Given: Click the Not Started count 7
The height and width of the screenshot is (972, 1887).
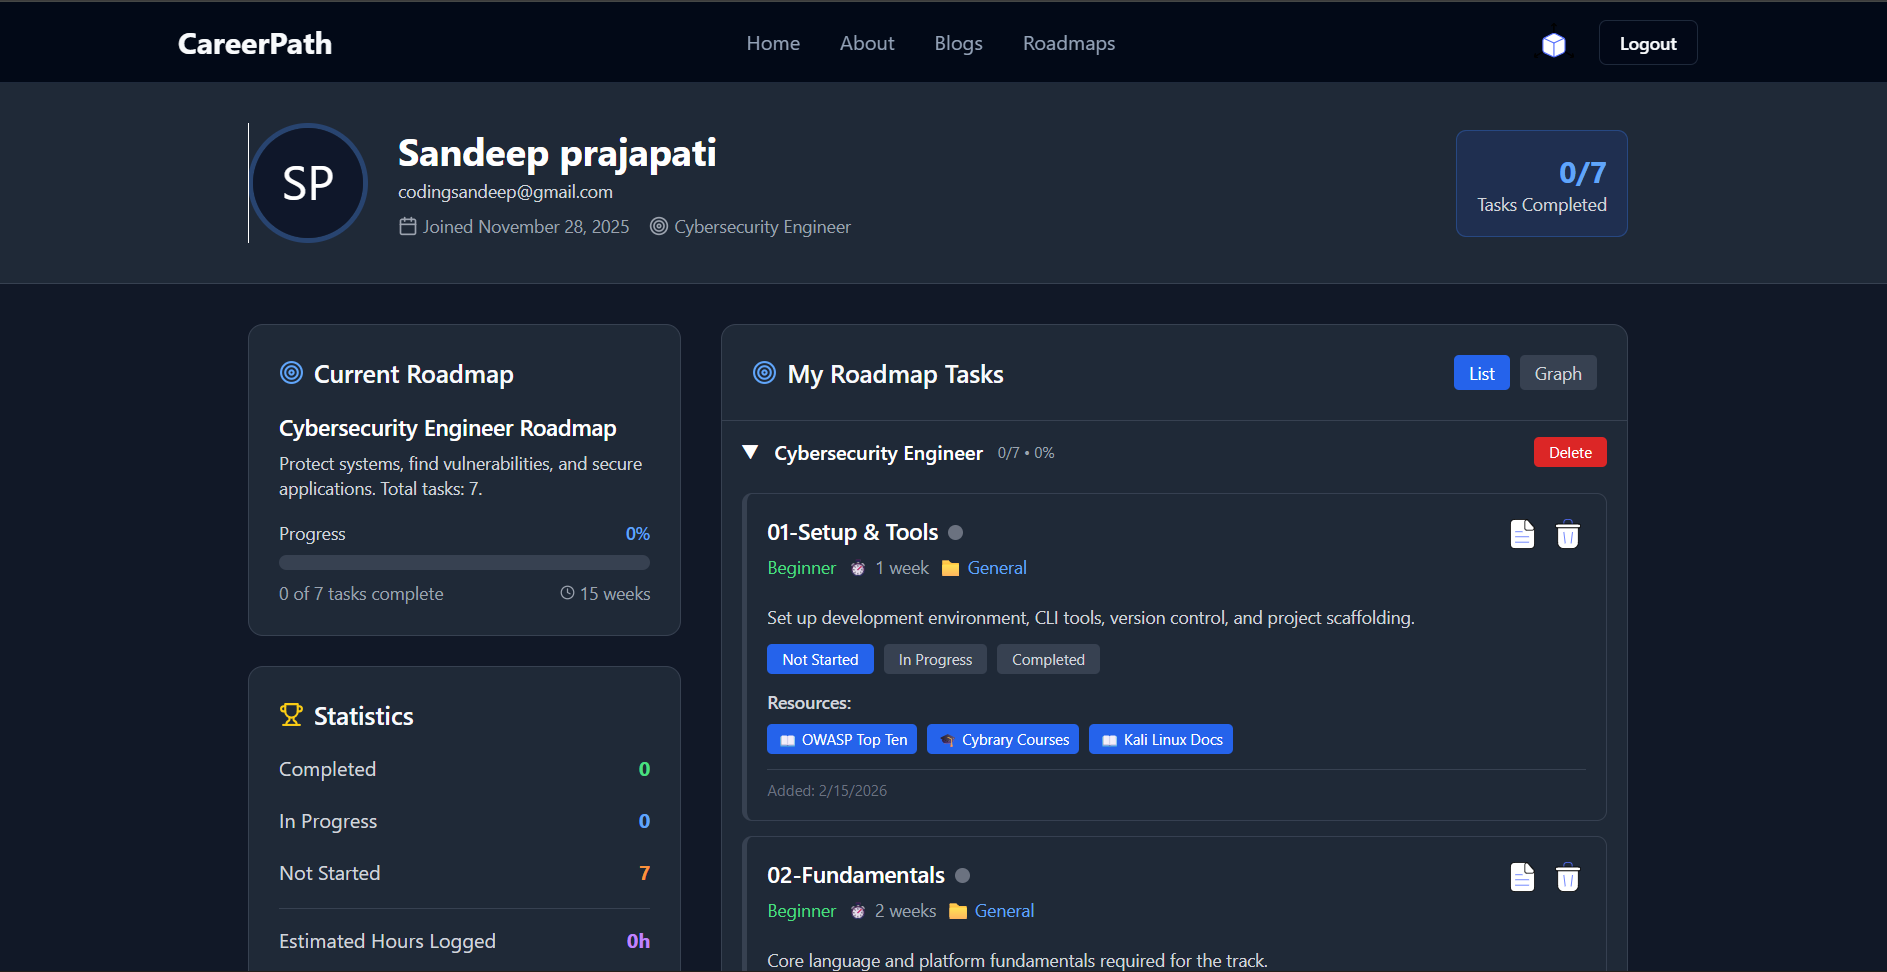Looking at the screenshot, I should click(x=644, y=873).
